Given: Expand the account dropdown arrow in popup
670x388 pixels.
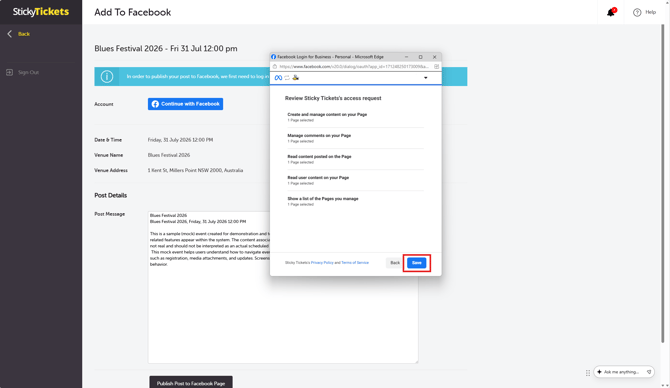Looking at the screenshot, I should [x=426, y=78].
